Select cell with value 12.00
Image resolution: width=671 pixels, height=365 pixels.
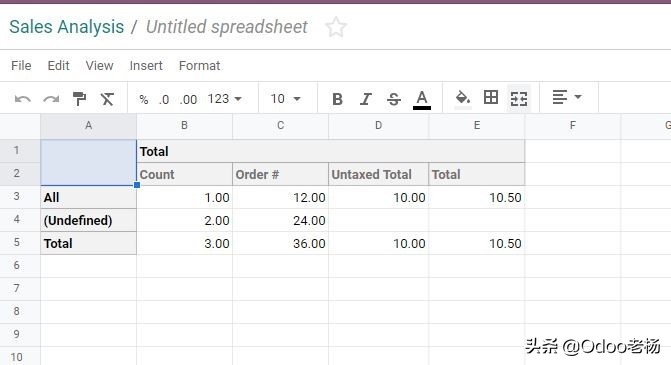[x=280, y=197]
